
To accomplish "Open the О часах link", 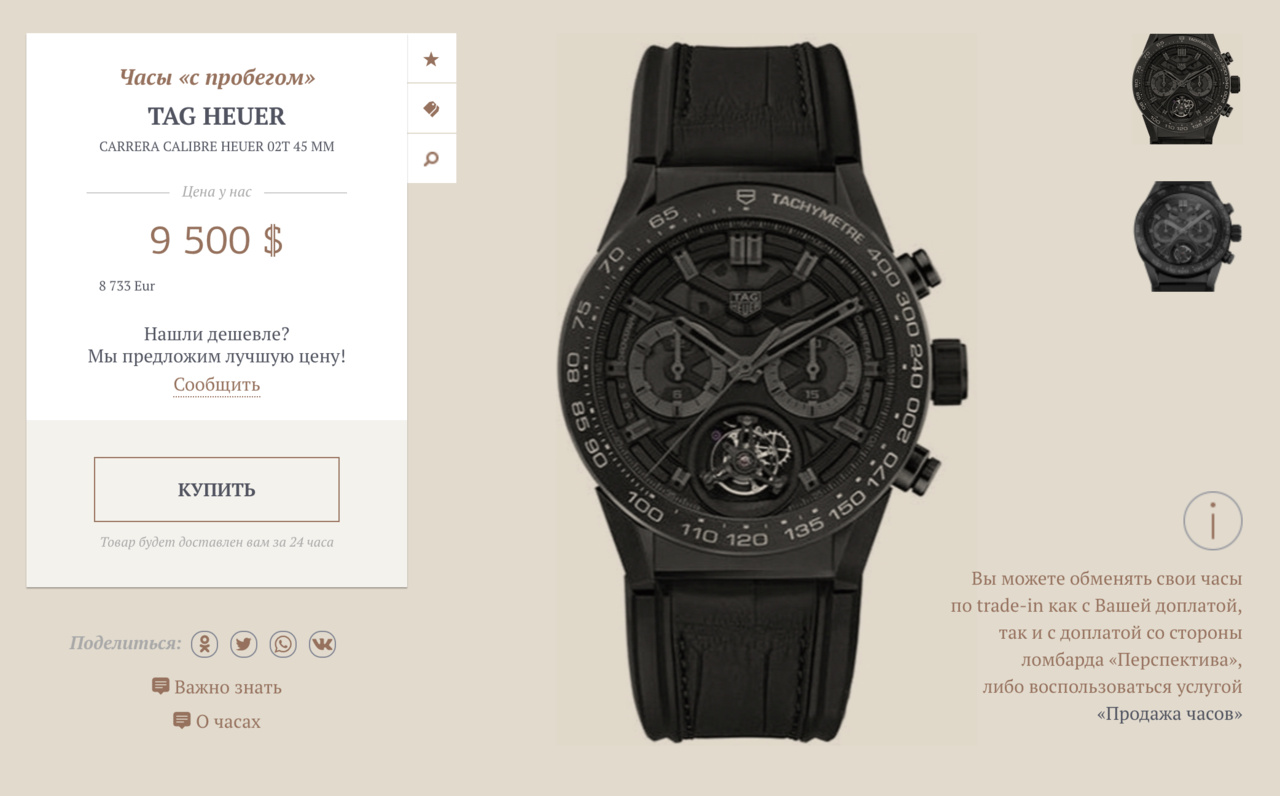I will [228, 721].
